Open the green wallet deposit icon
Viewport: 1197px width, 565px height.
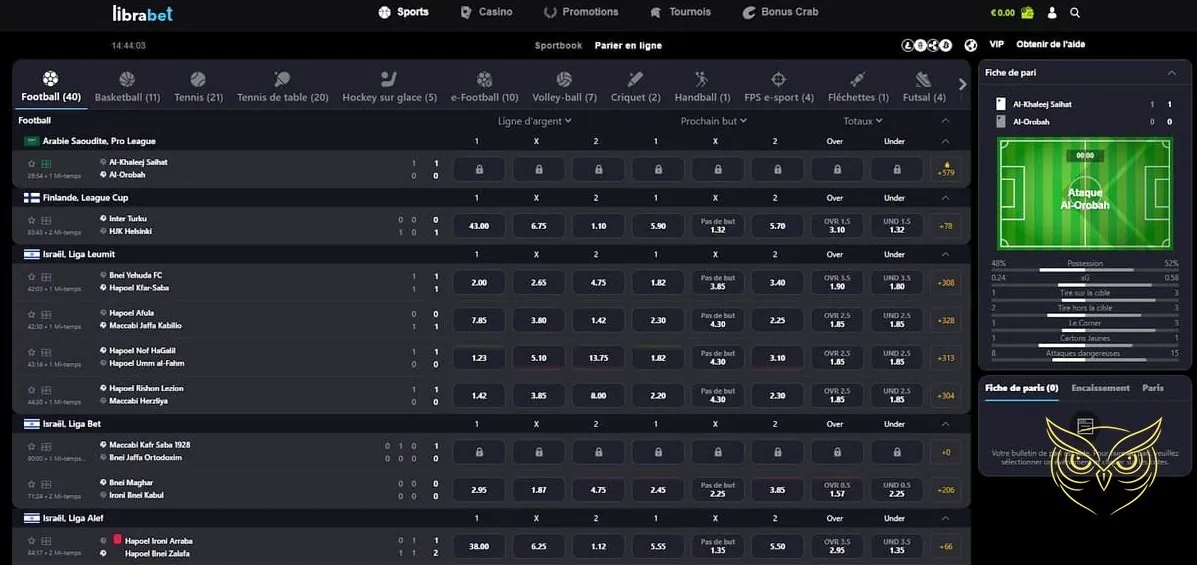(1028, 13)
